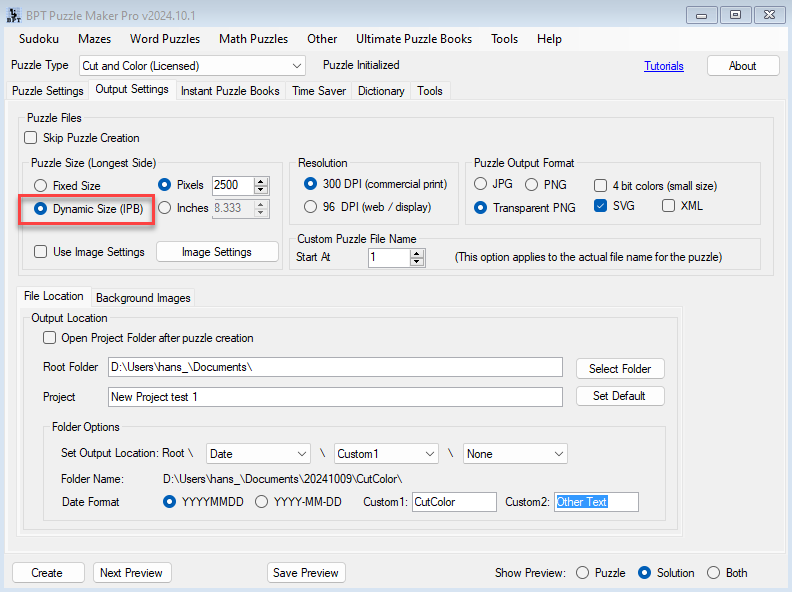The height and width of the screenshot is (592, 792).
Task: Click the Project name input field
Action: tap(335, 397)
